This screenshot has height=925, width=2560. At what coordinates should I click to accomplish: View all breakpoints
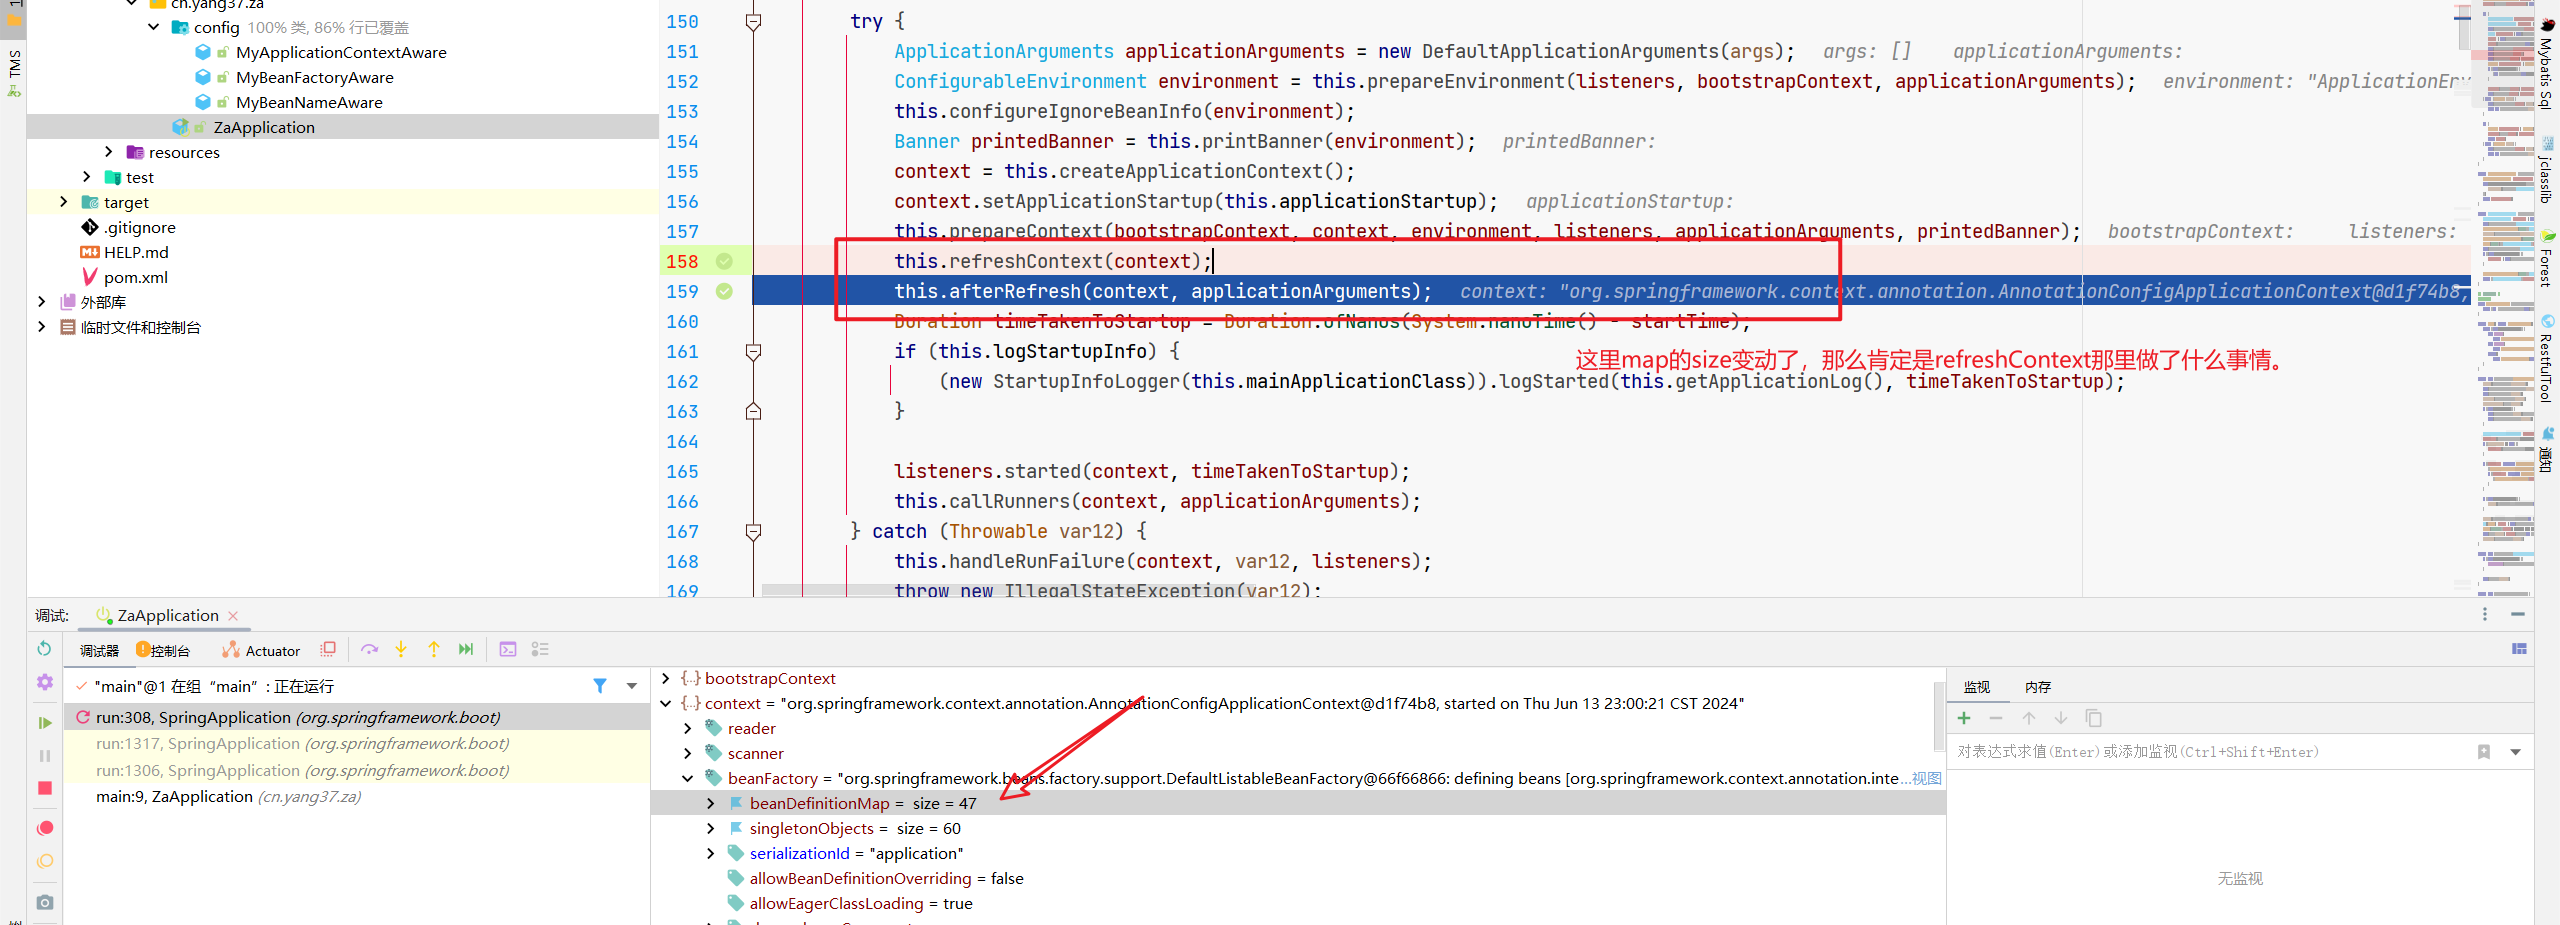pyautogui.click(x=44, y=828)
